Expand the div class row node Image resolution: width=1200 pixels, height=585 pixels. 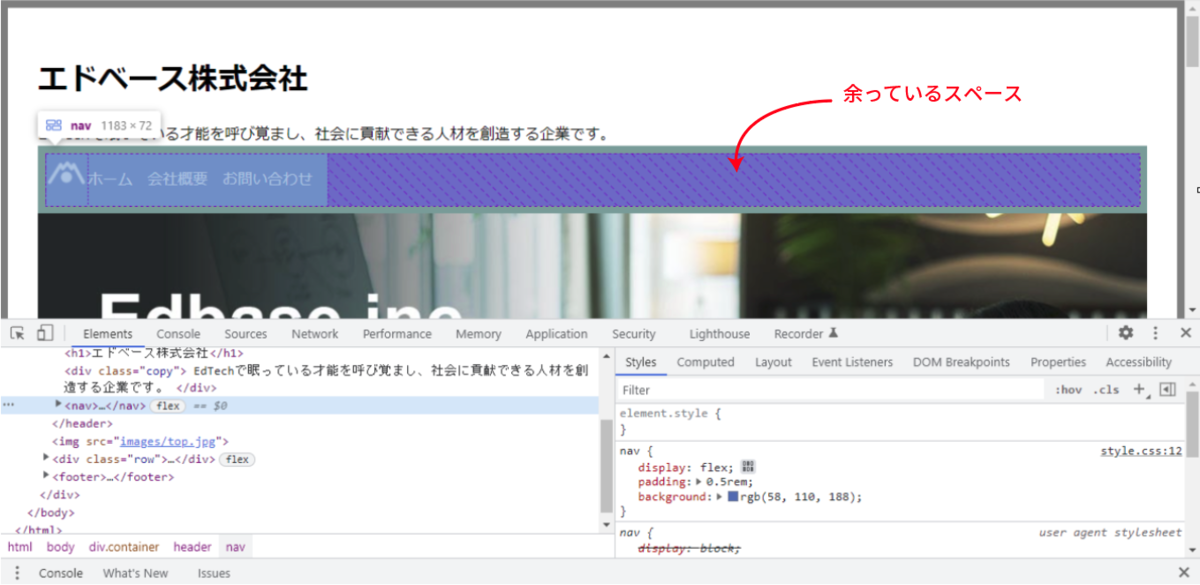[46, 458]
